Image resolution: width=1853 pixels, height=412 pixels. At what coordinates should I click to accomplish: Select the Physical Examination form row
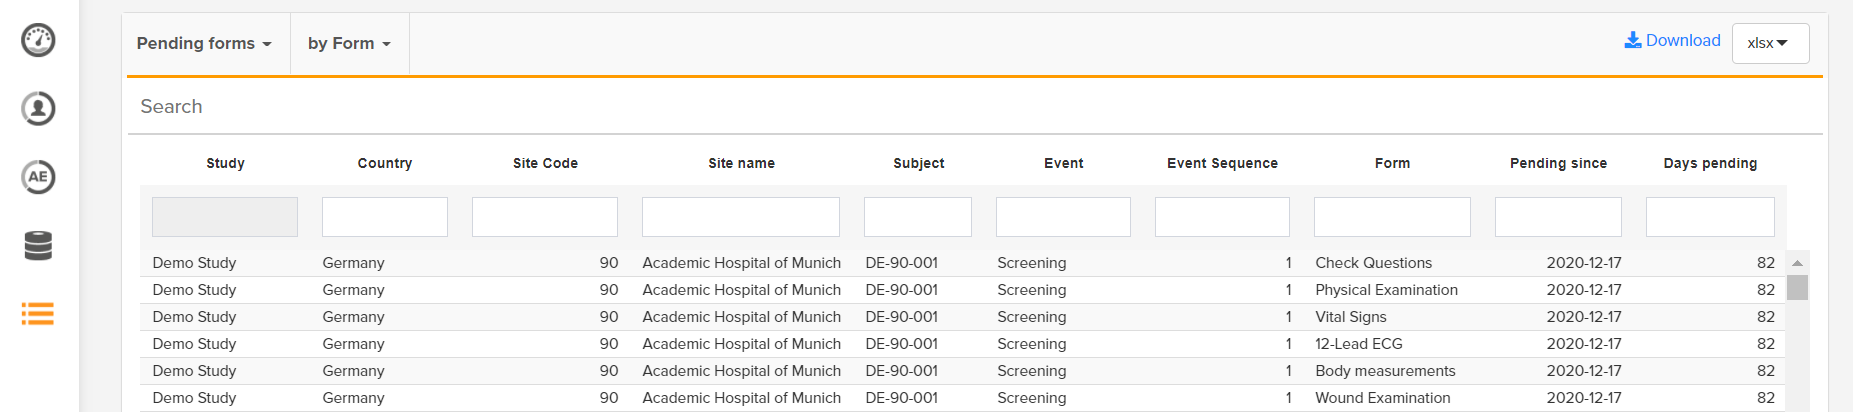(x=1386, y=290)
